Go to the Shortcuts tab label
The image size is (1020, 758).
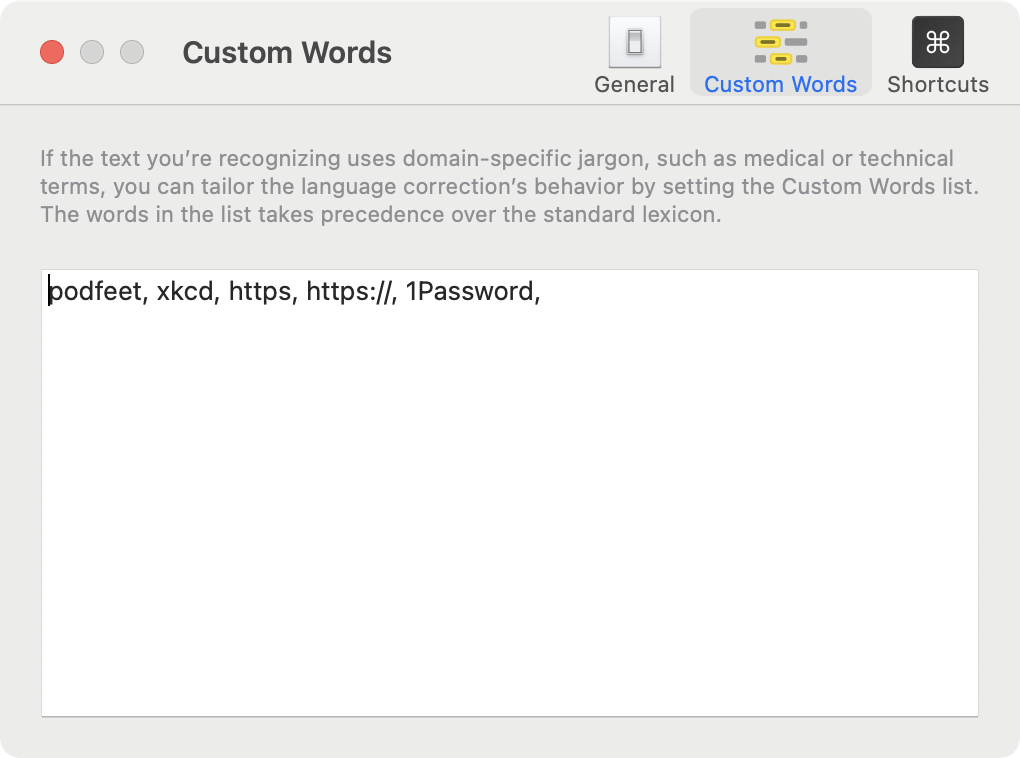(937, 85)
